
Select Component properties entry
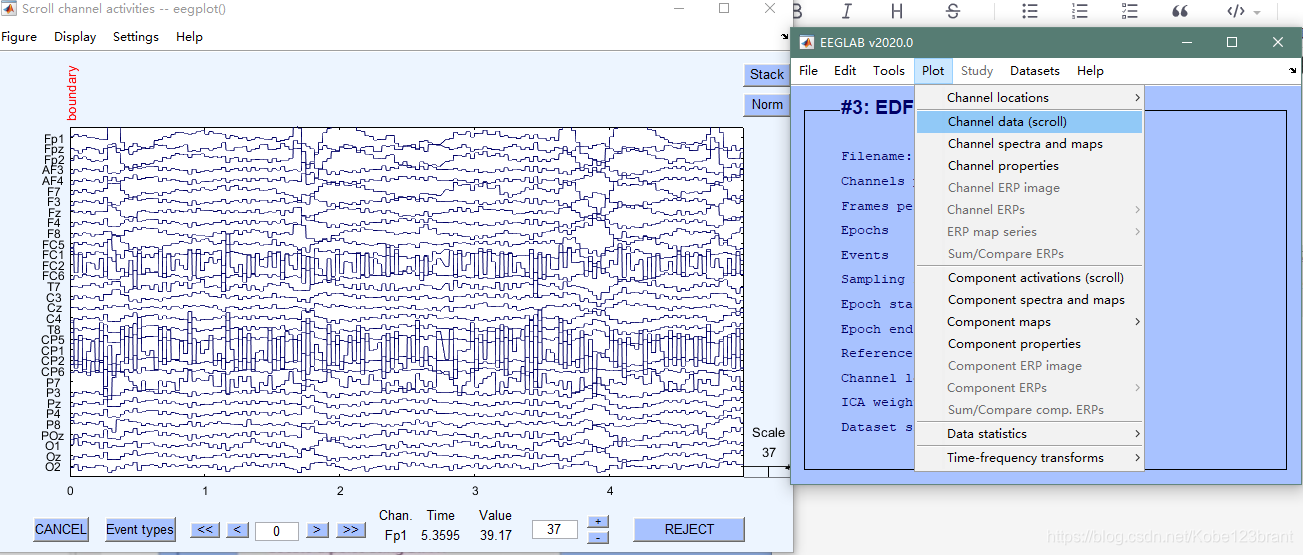tap(1029, 344)
